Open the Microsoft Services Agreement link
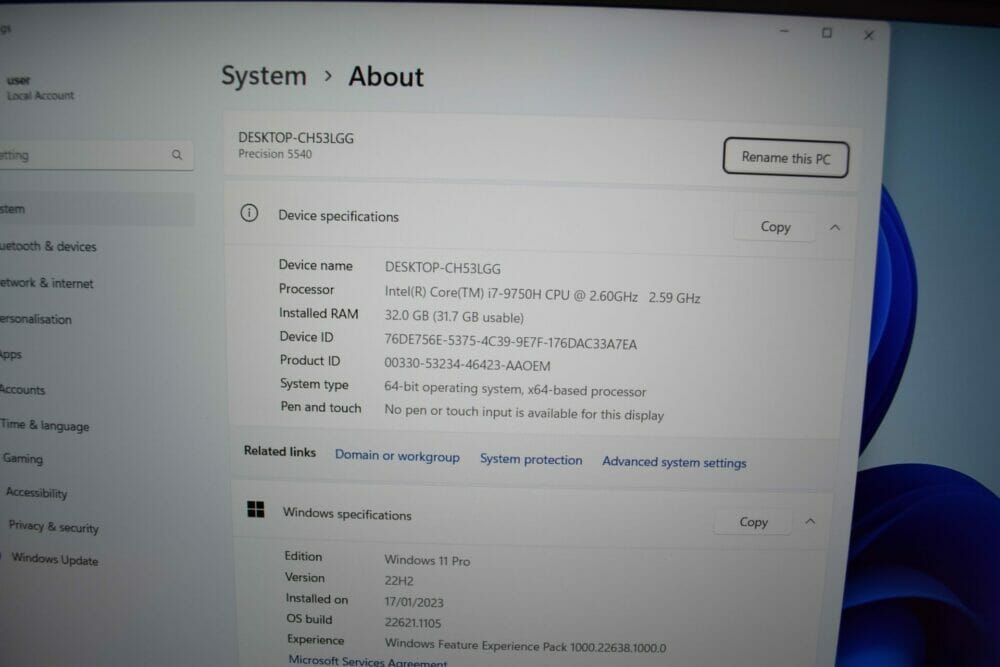The image size is (1000, 667). tap(368, 661)
